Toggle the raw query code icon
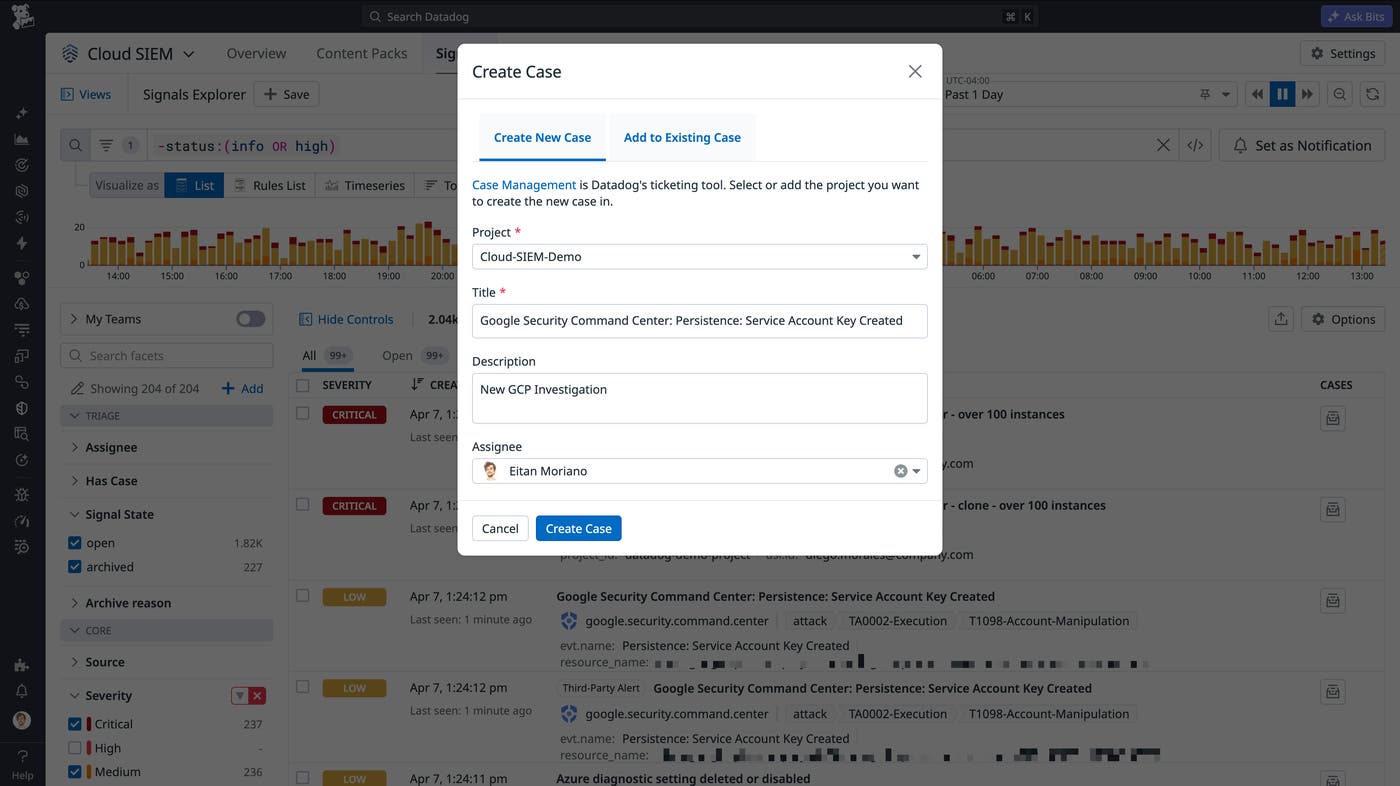The width and height of the screenshot is (1400, 786). (1195, 145)
